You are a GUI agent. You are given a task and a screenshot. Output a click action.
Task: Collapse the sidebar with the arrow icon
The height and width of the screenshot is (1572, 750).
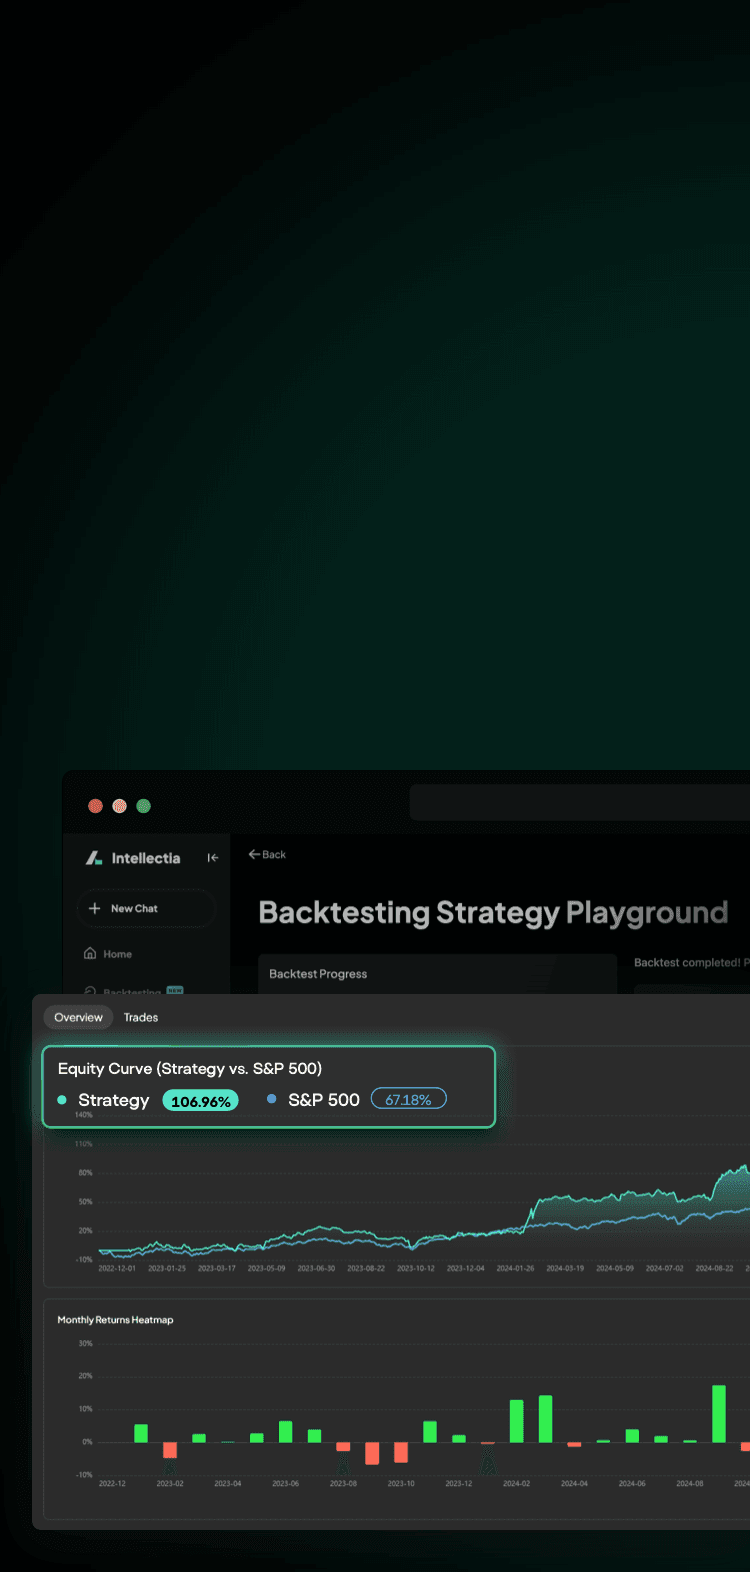pos(213,858)
